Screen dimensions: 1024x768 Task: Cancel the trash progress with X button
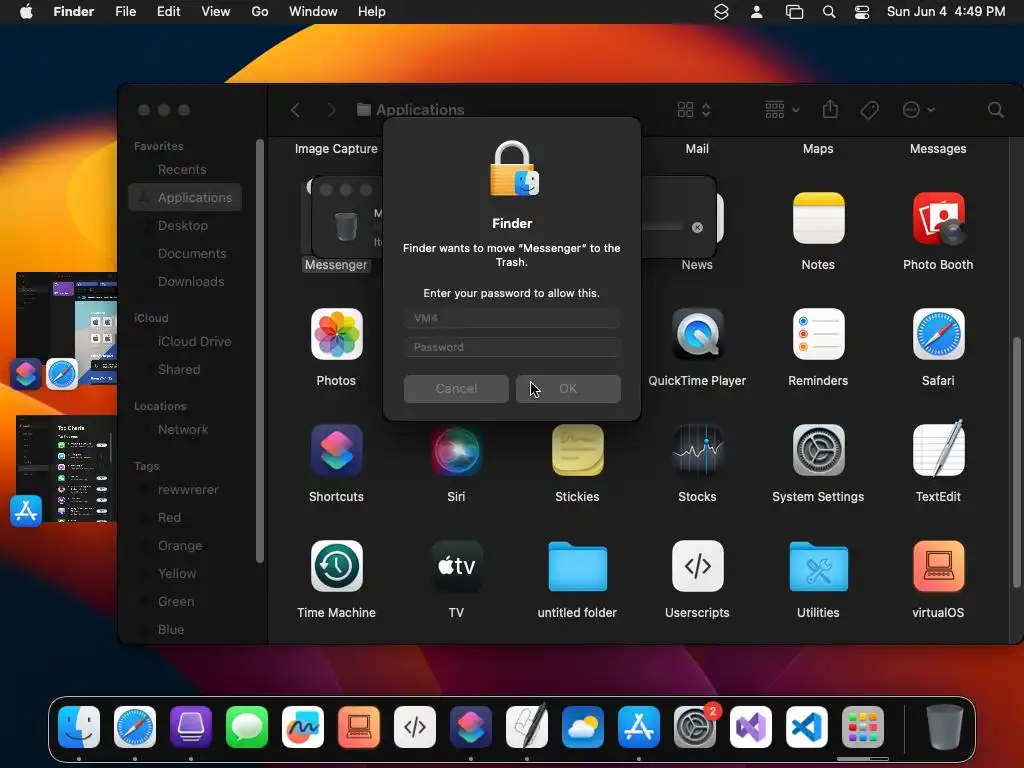(x=697, y=227)
